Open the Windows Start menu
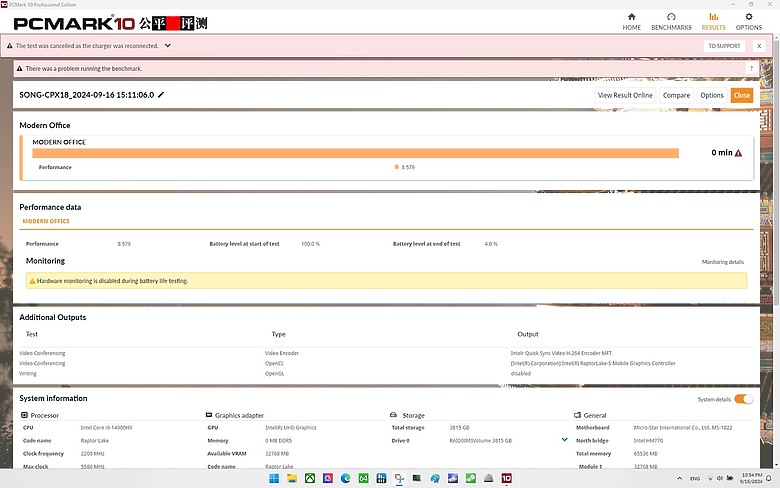Viewport: 780px width, 488px height. coord(274,479)
